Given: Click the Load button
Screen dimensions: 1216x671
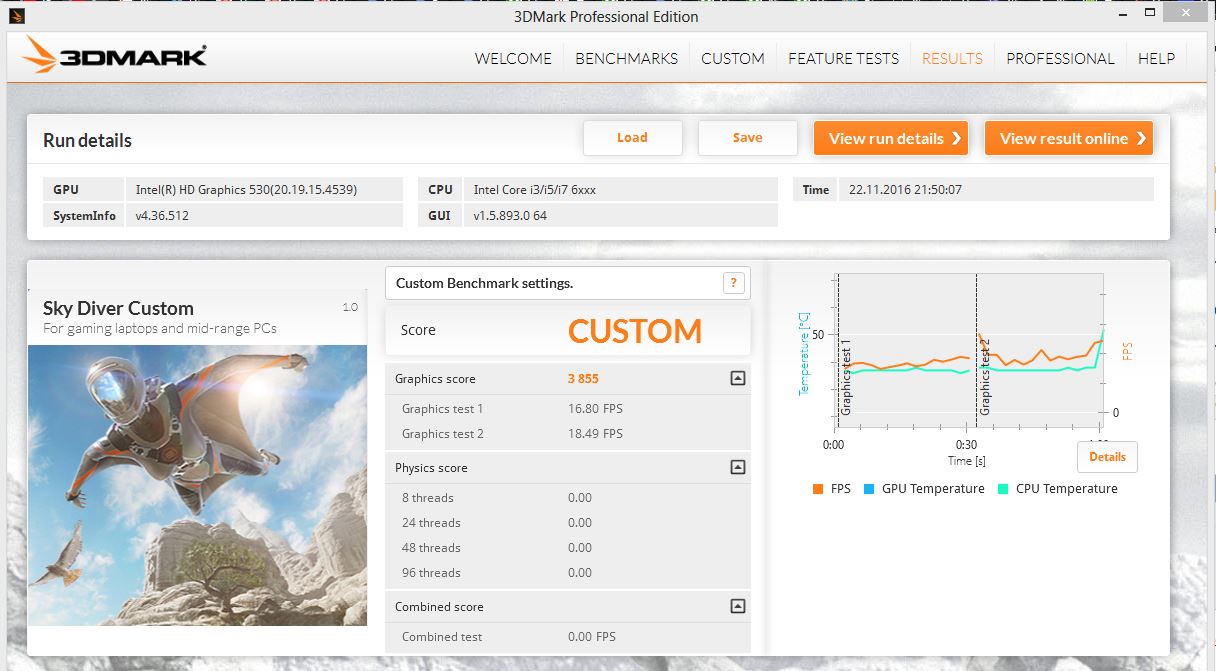Looking at the screenshot, I should (632, 138).
